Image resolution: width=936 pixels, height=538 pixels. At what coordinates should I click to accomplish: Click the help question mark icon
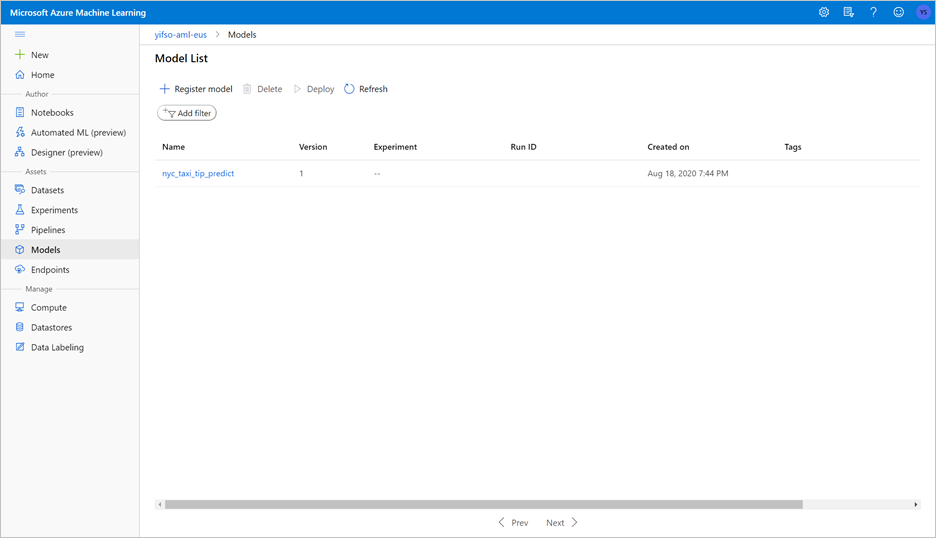(x=873, y=13)
